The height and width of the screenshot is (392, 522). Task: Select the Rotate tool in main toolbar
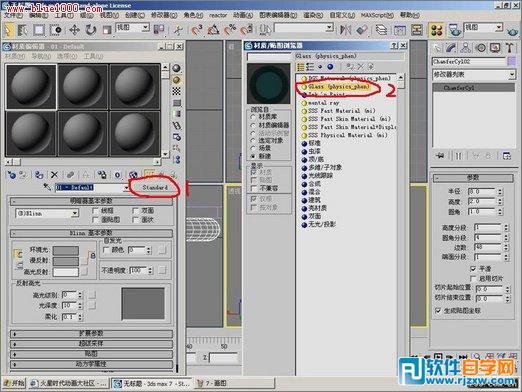click(90, 30)
